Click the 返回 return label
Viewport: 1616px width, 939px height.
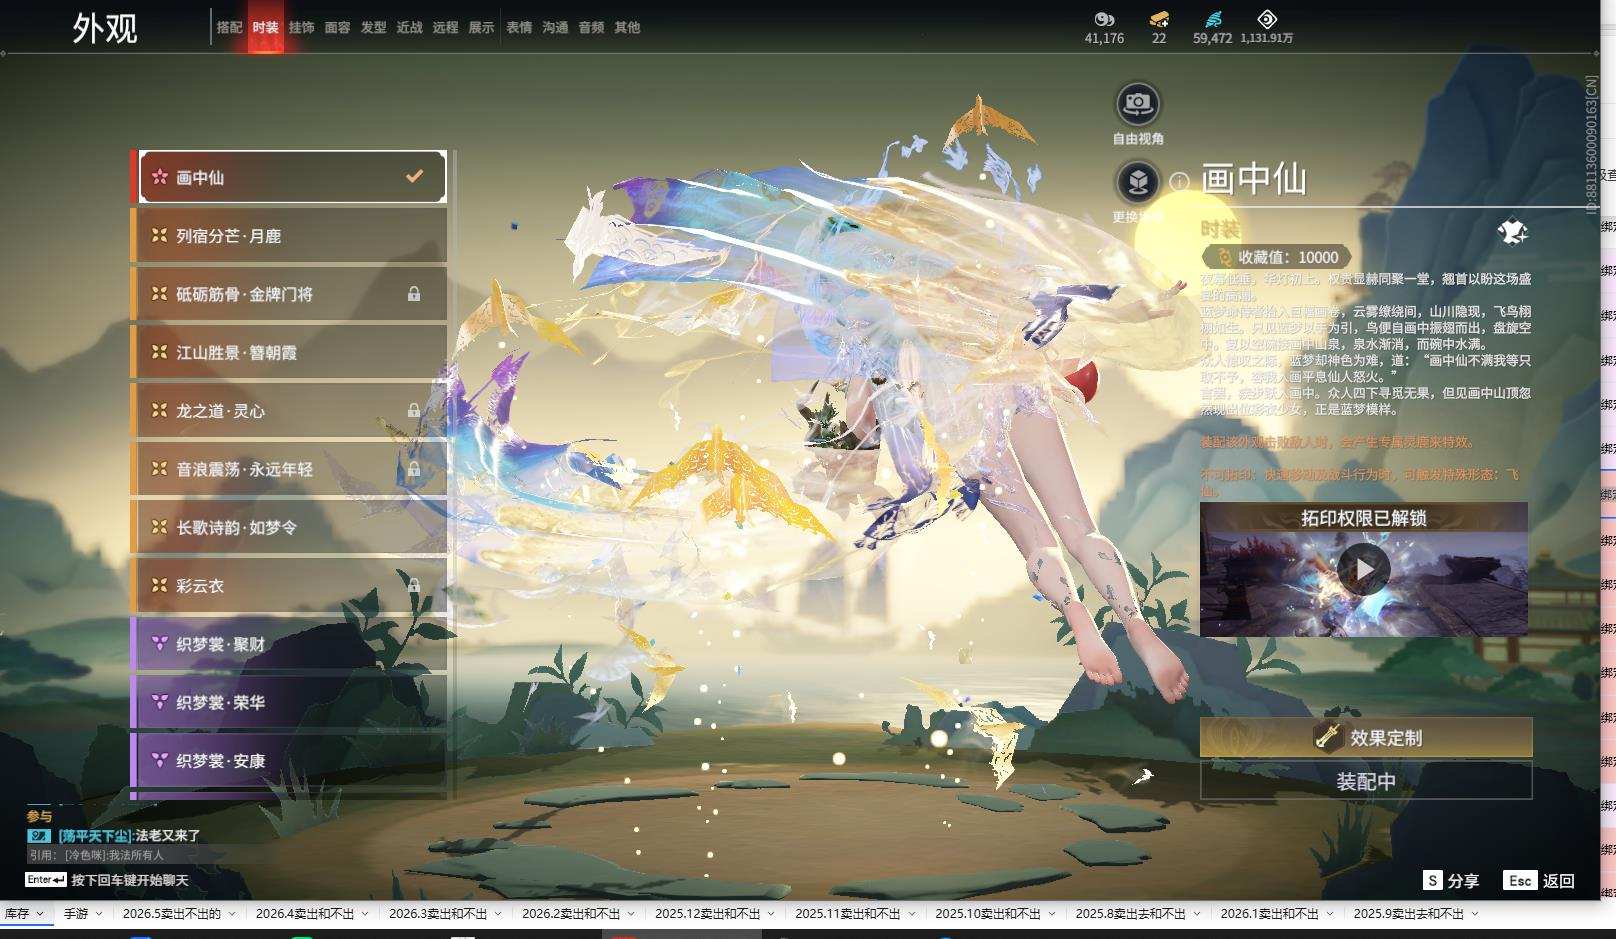1559,880
